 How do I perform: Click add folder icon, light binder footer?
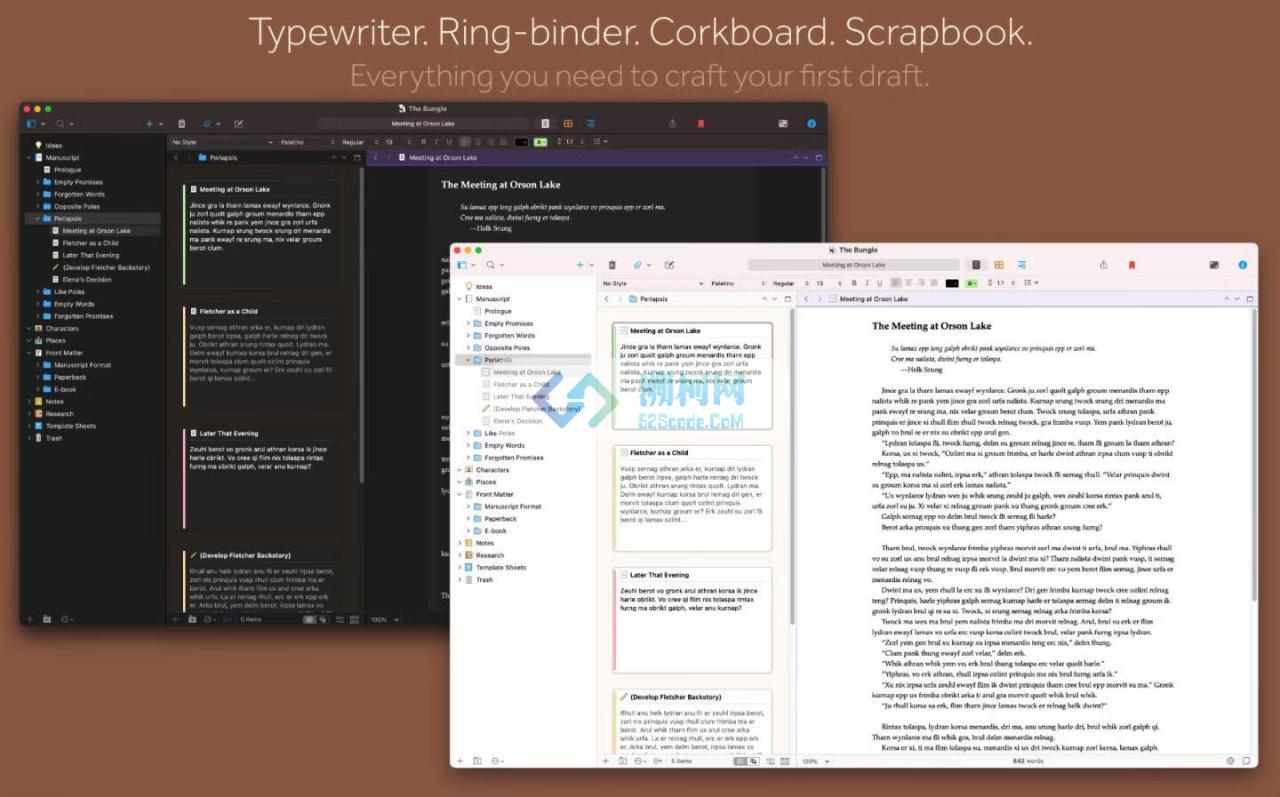477,761
